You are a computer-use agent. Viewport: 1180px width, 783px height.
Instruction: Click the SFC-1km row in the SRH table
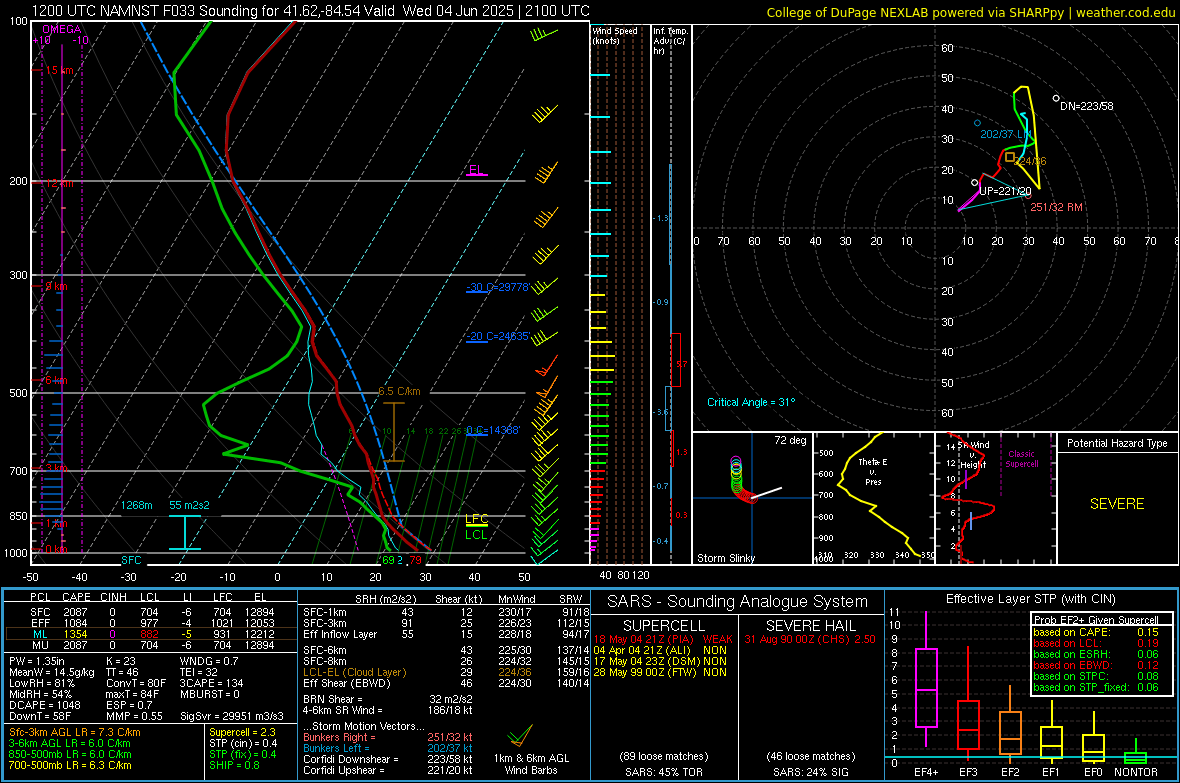[446, 612]
